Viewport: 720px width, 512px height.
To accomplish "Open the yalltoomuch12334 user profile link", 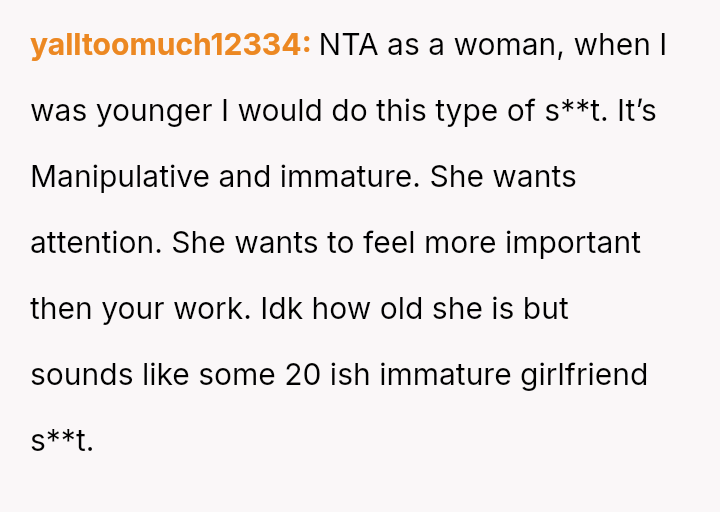I will click(170, 46).
